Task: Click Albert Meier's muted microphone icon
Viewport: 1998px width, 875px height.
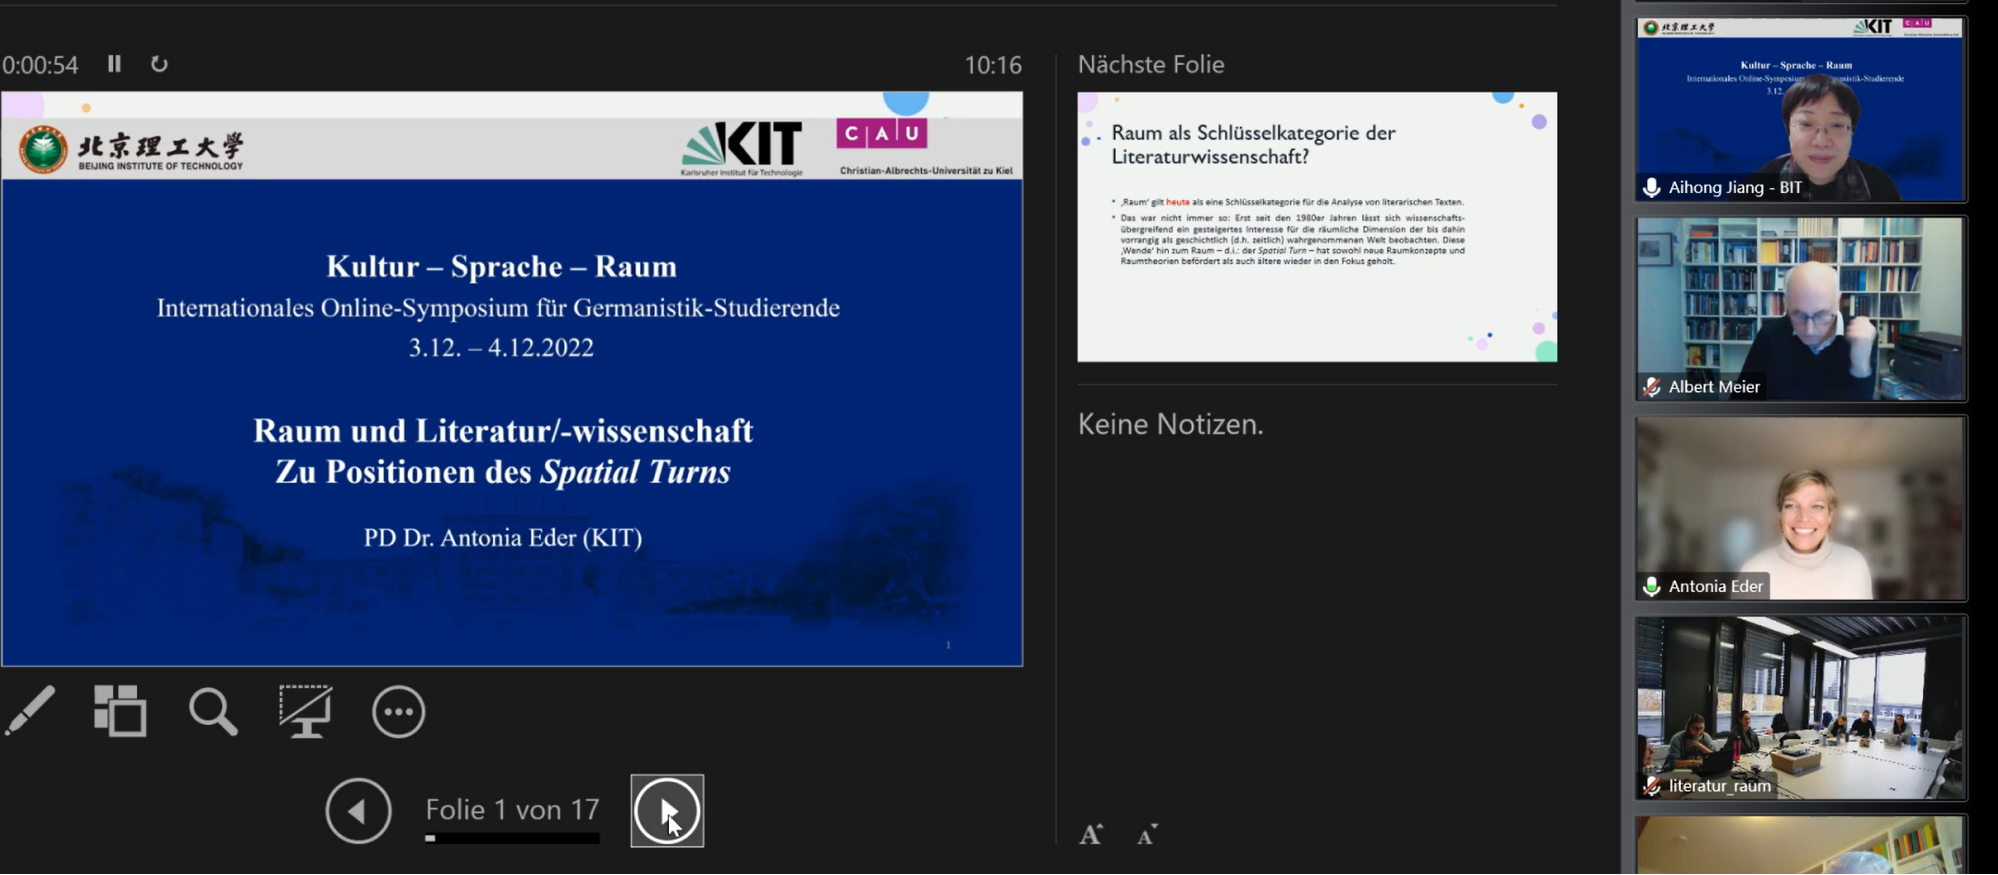Action: tap(1652, 387)
